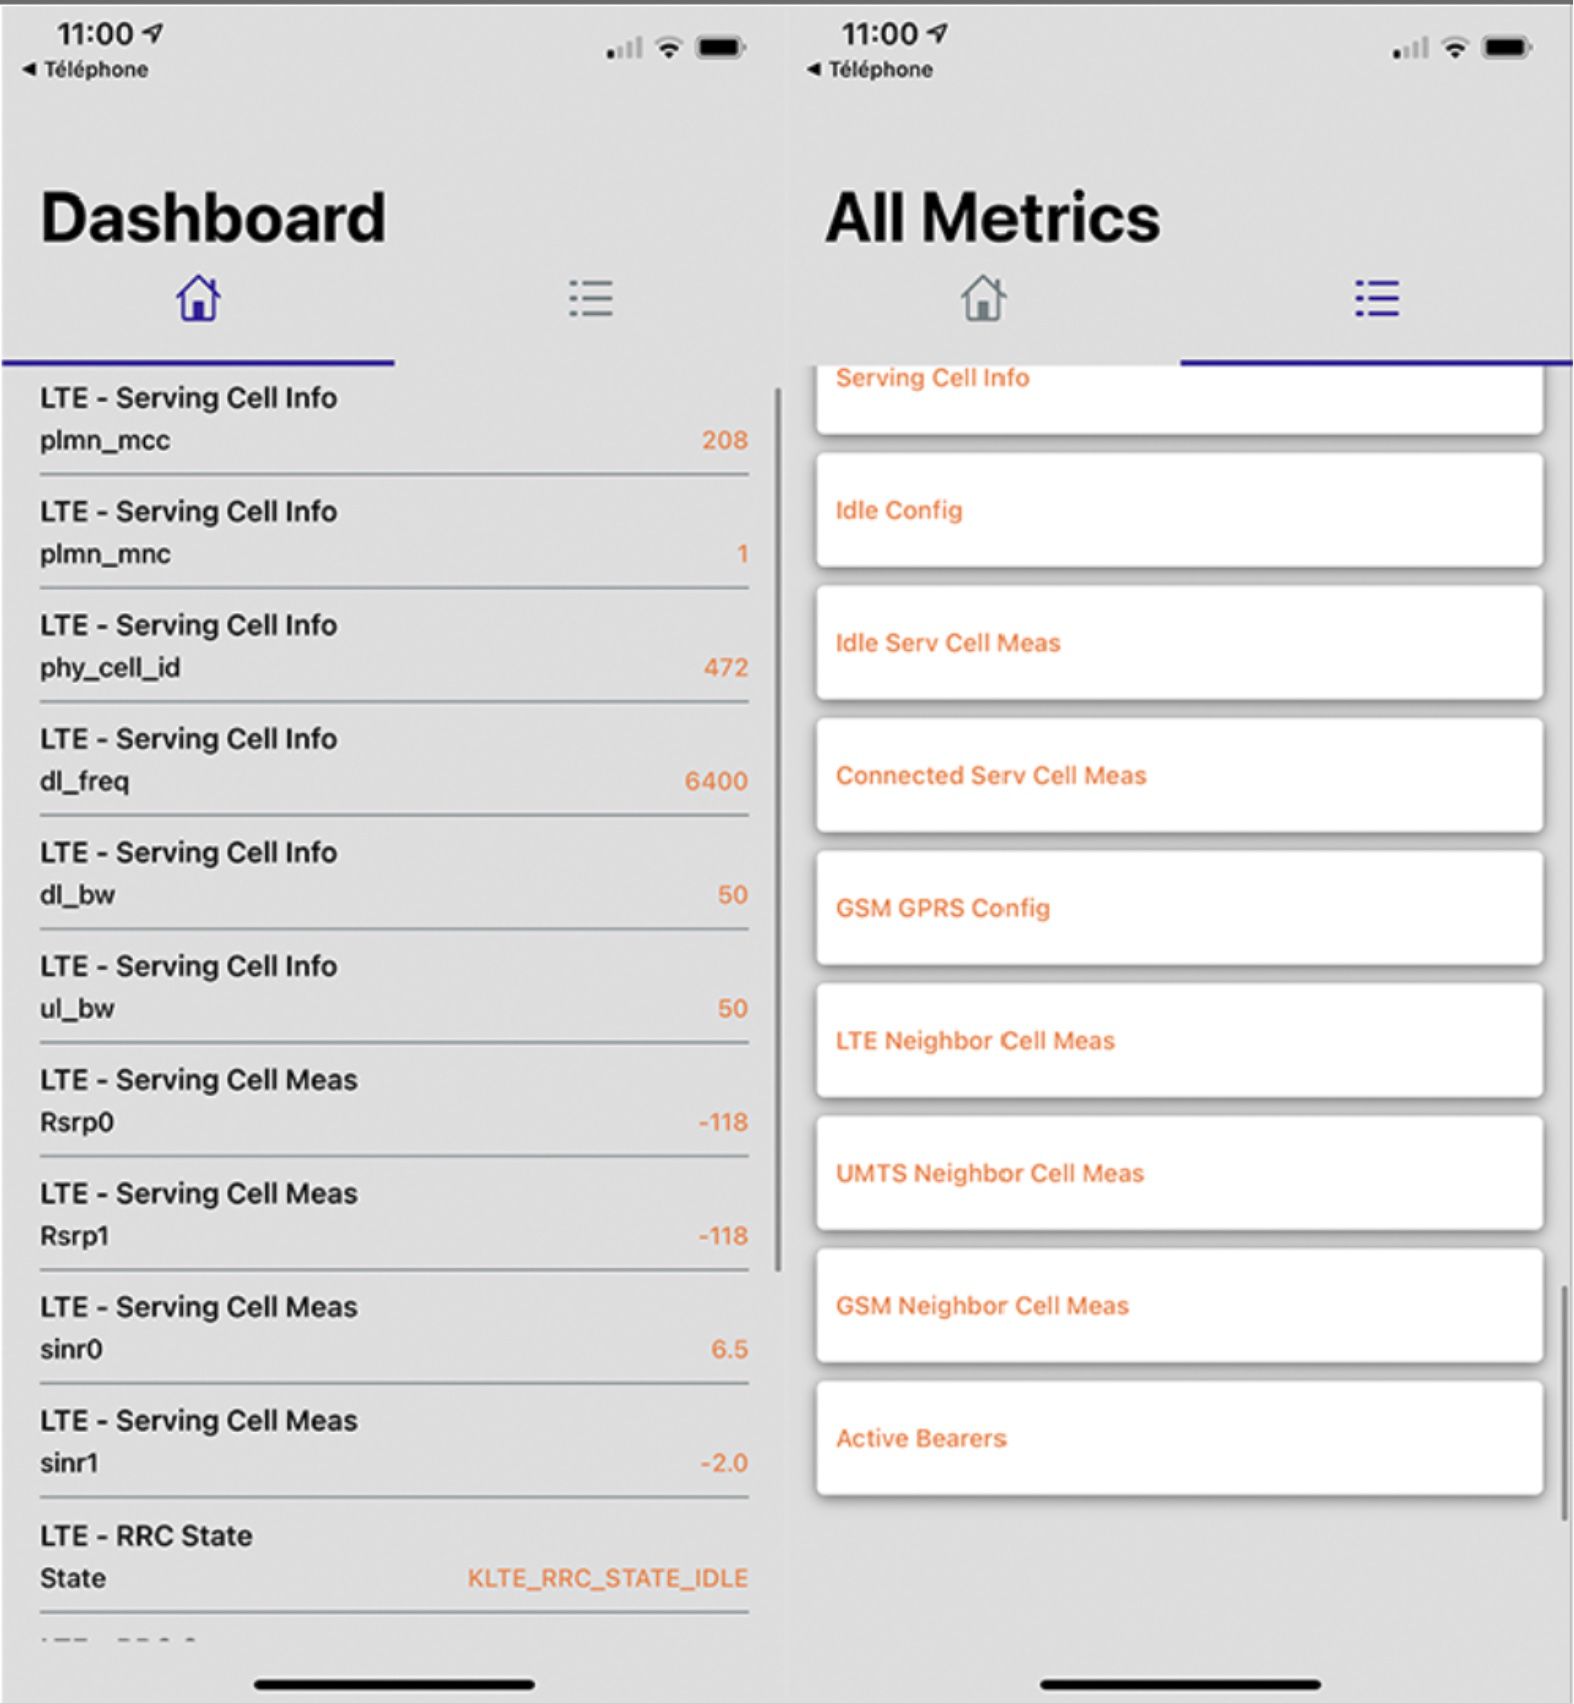
Task: Select GSM Neighbor Cell Meas card
Action: tap(1179, 1306)
